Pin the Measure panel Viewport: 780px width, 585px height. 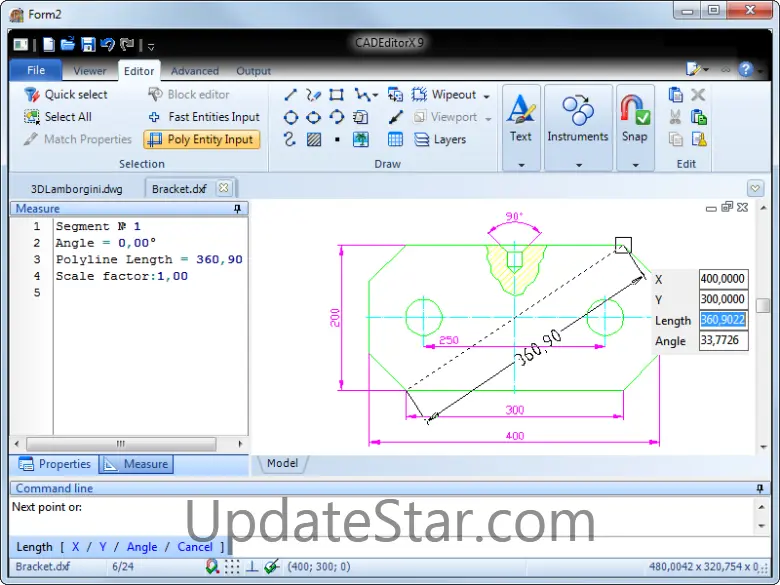[x=238, y=208]
